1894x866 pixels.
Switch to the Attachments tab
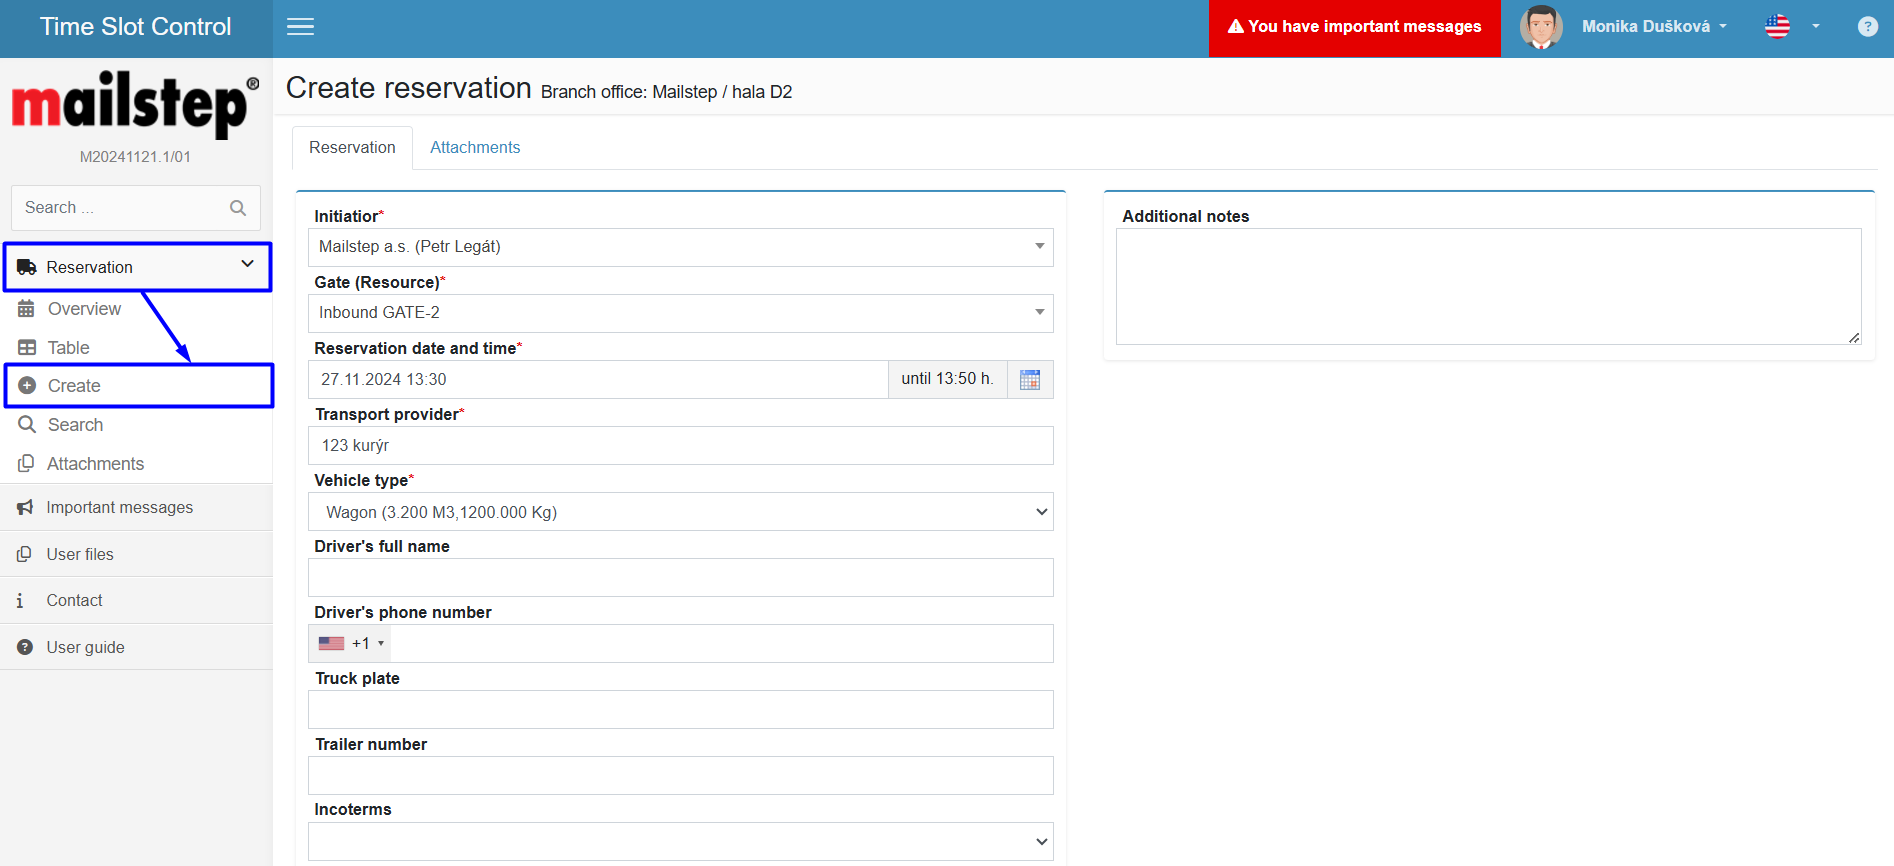point(475,148)
